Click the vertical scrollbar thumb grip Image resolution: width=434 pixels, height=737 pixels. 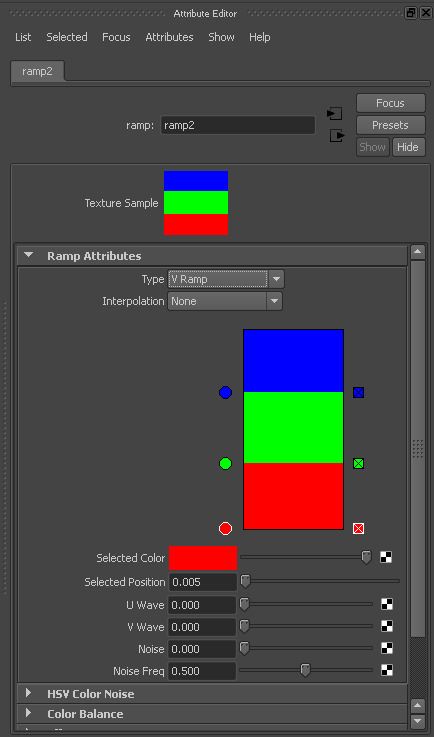418,449
